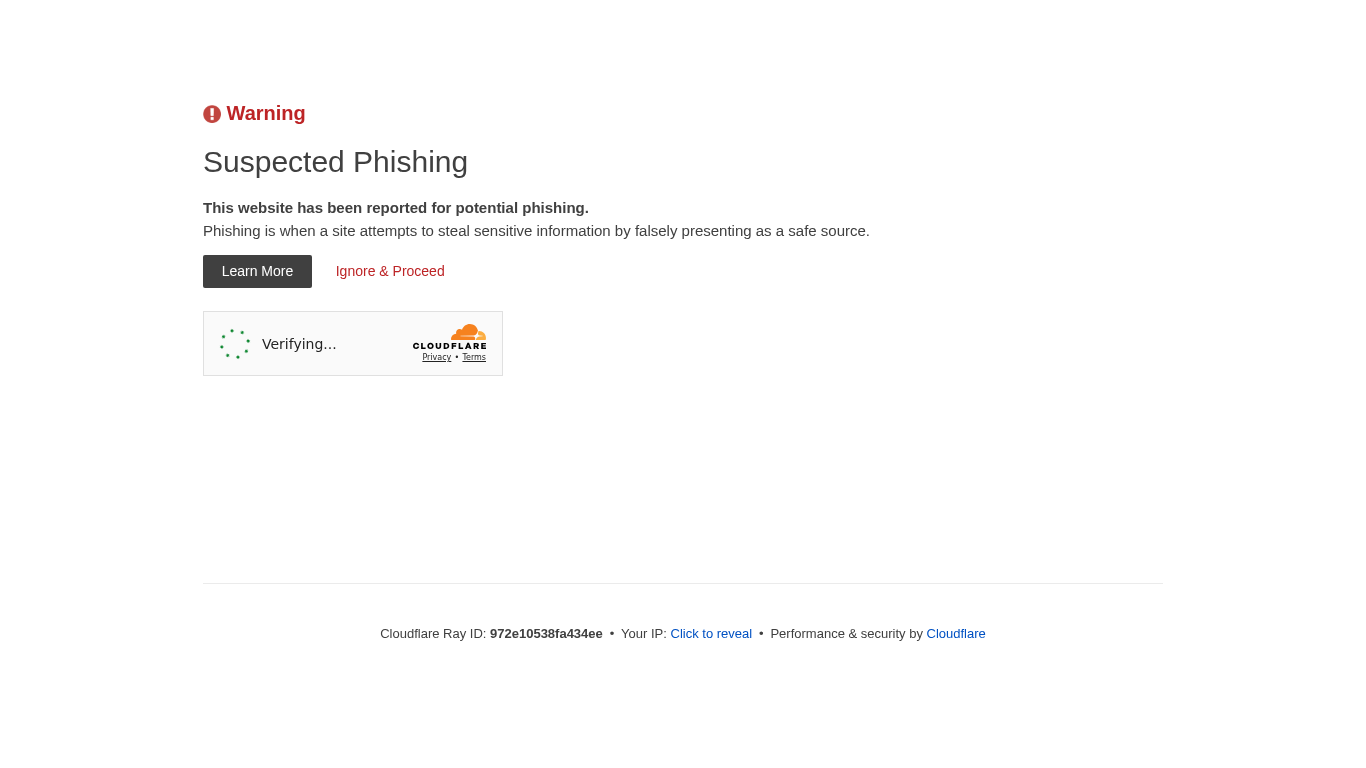Open the Learn More button

tap(257, 271)
